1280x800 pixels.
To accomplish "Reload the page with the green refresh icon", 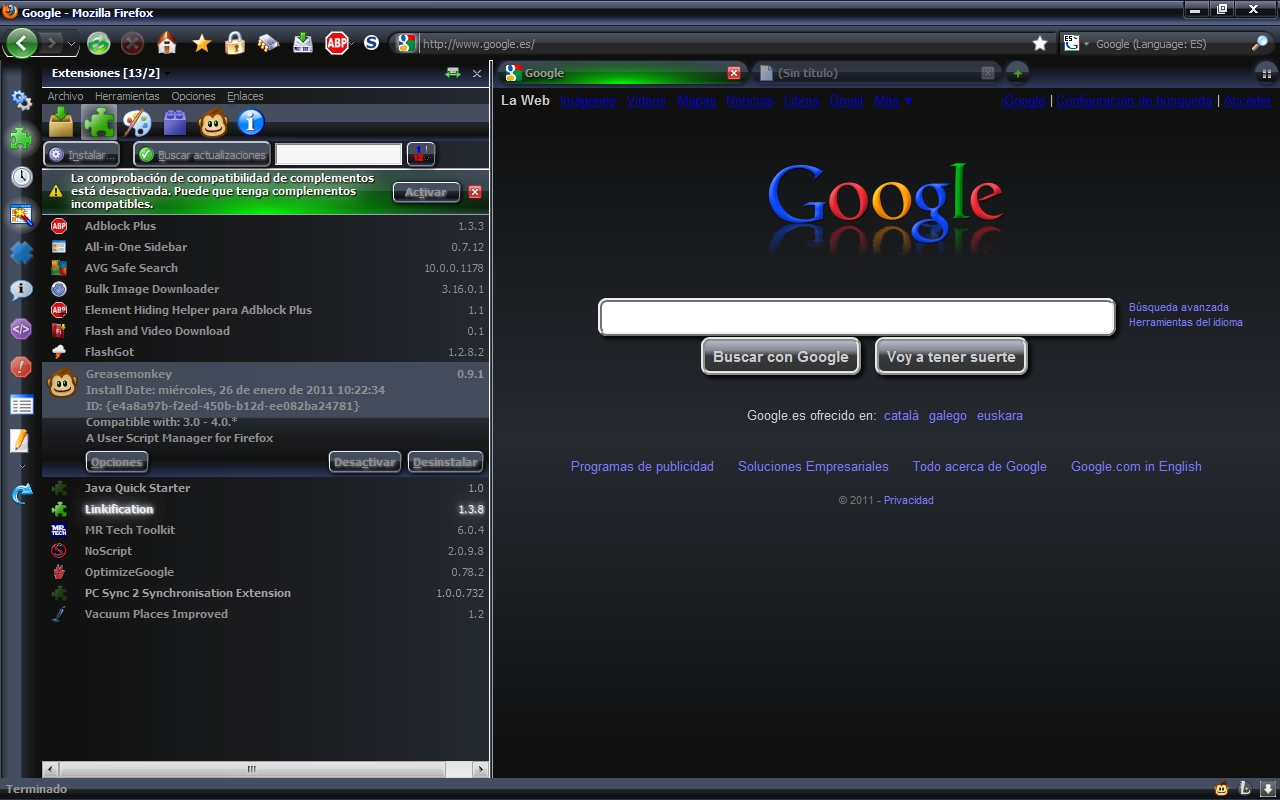I will click(x=98, y=43).
